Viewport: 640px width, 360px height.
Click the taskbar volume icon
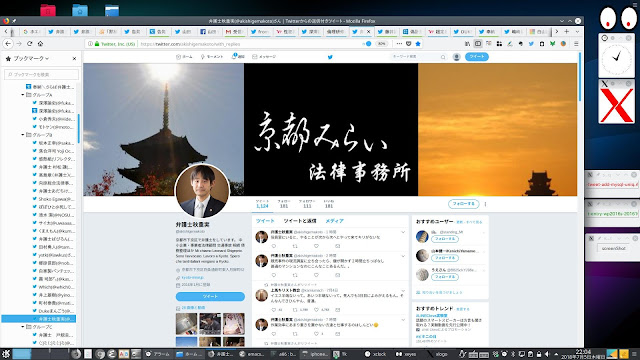[x=547, y=354]
